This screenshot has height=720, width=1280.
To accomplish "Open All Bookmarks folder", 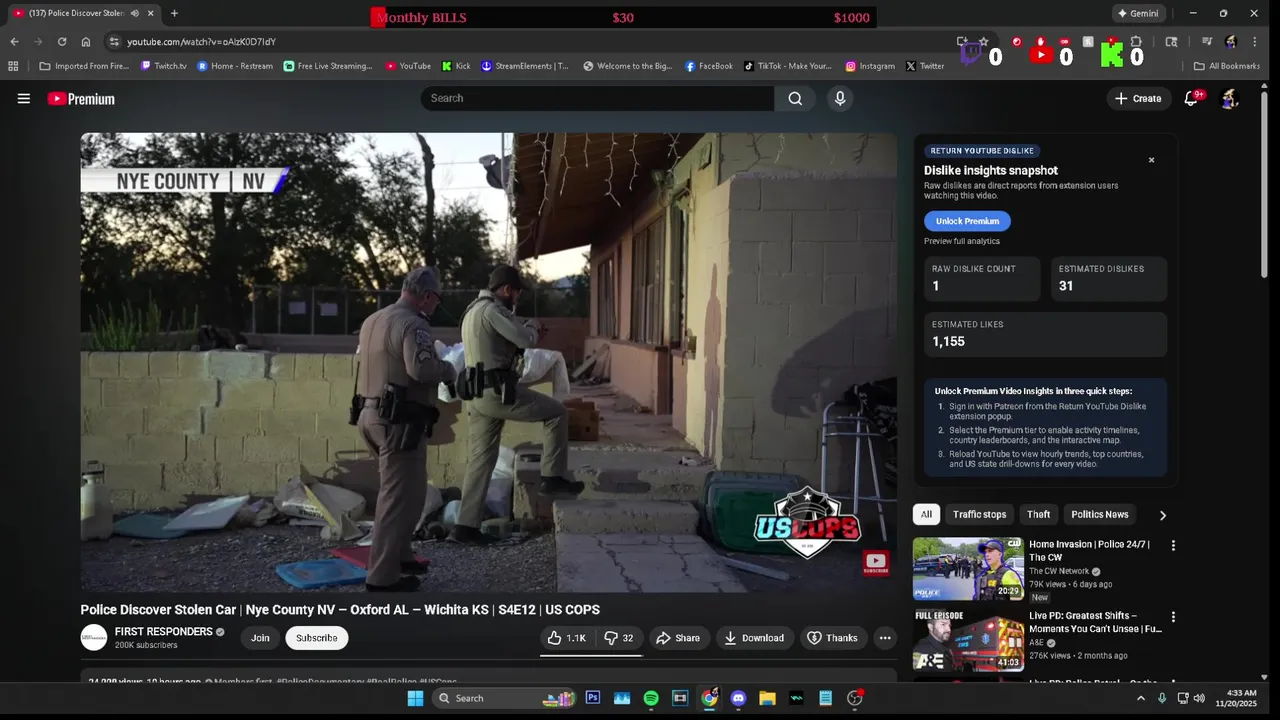I will pyautogui.click(x=1227, y=66).
